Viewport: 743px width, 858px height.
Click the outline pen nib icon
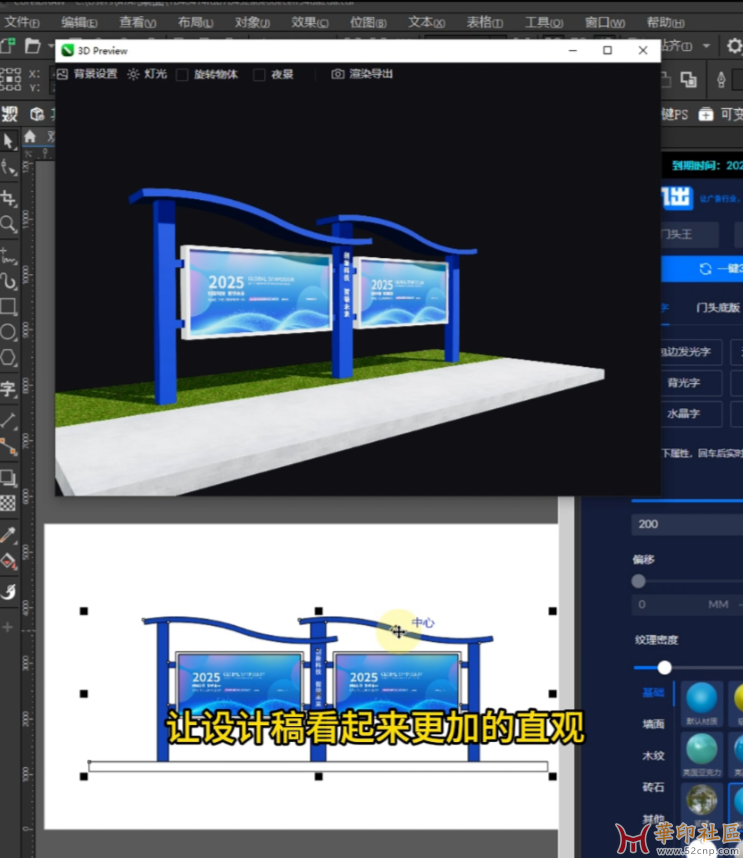click(x=721, y=80)
